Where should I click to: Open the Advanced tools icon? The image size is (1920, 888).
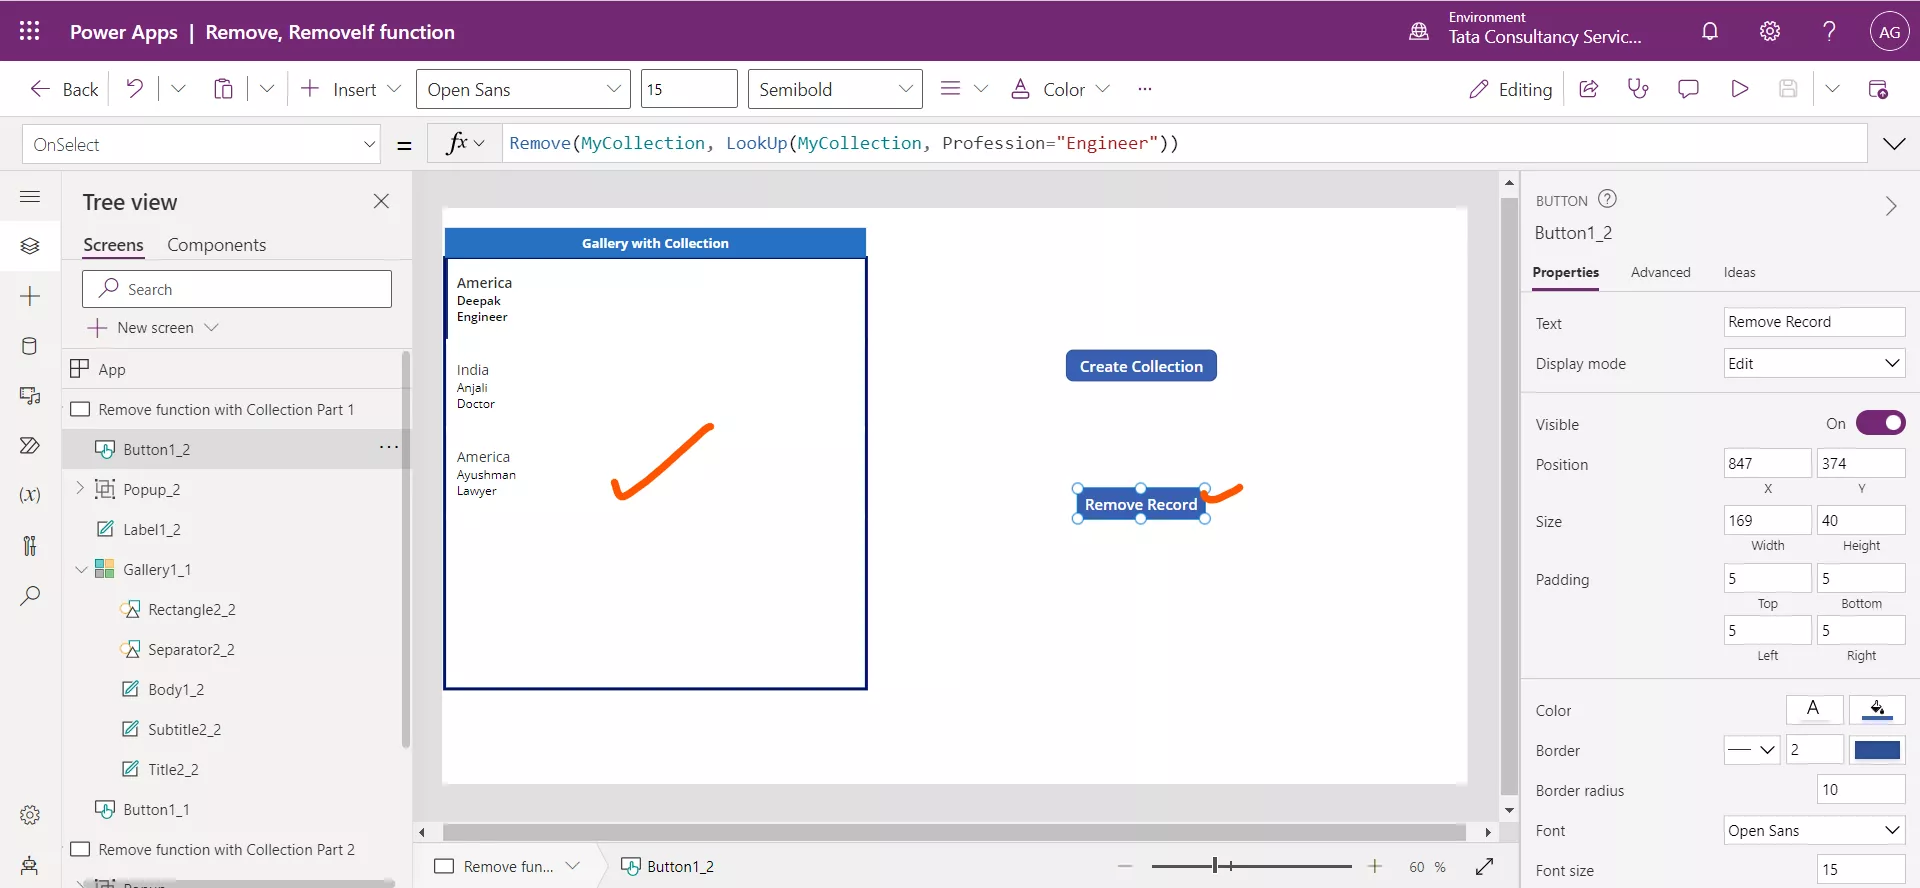point(30,545)
